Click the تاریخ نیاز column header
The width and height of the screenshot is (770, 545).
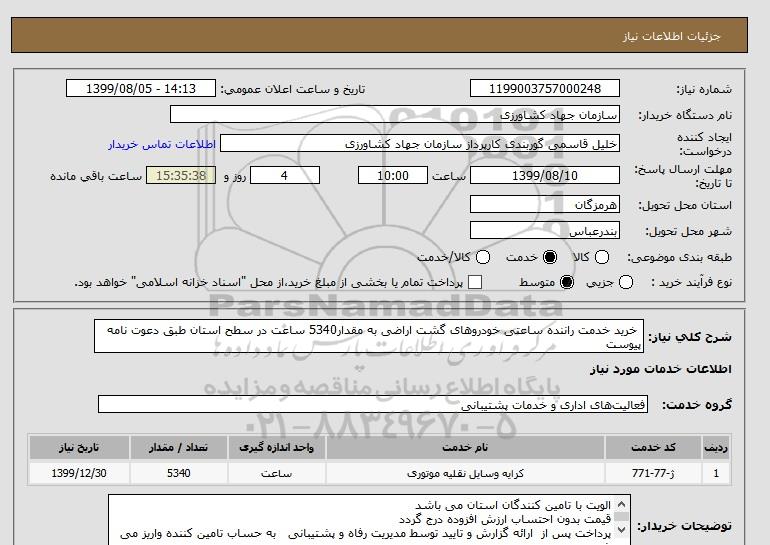[79, 447]
